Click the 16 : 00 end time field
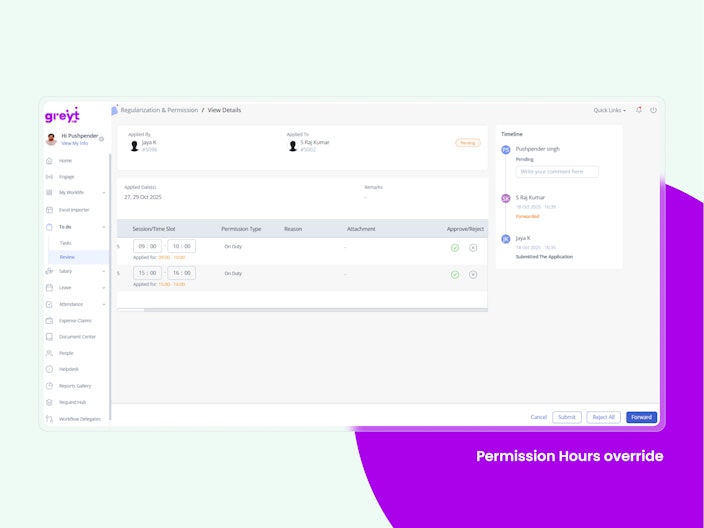This screenshot has width=704, height=528. tap(181, 273)
